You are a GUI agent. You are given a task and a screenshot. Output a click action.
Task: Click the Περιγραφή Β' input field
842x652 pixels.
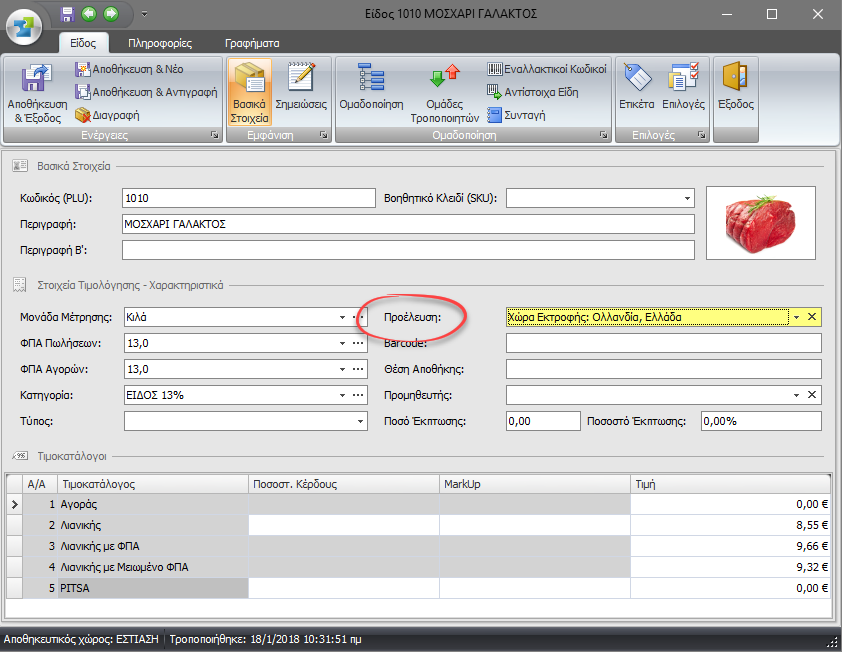[407, 249]
